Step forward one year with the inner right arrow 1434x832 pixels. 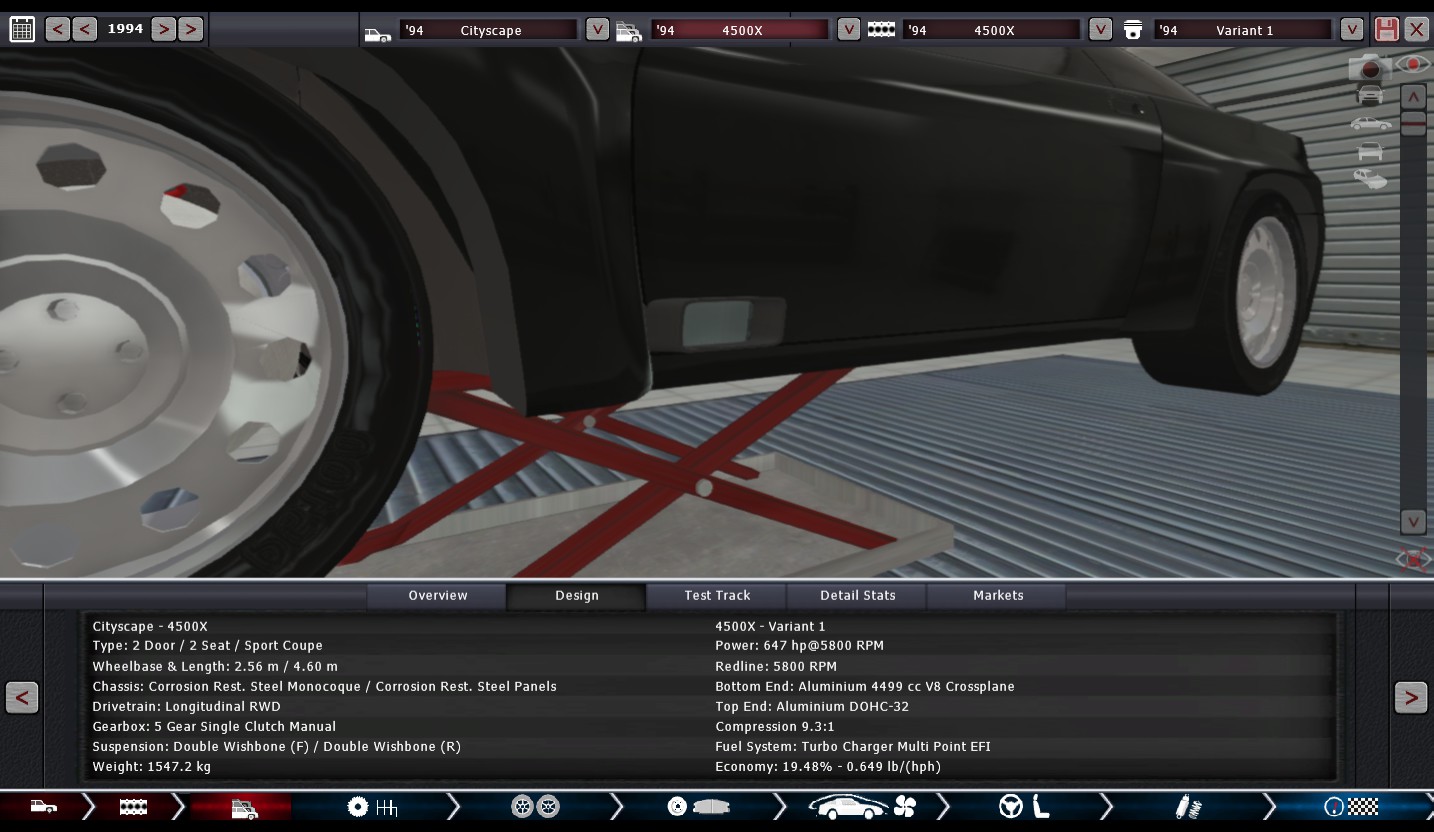tap(164, 29)
